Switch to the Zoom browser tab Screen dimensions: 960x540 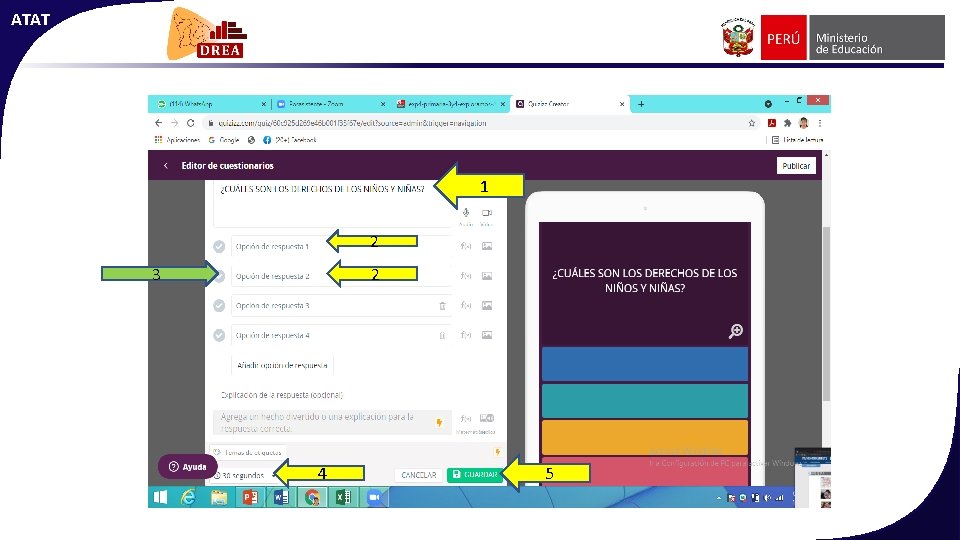(x=329, y=104)
